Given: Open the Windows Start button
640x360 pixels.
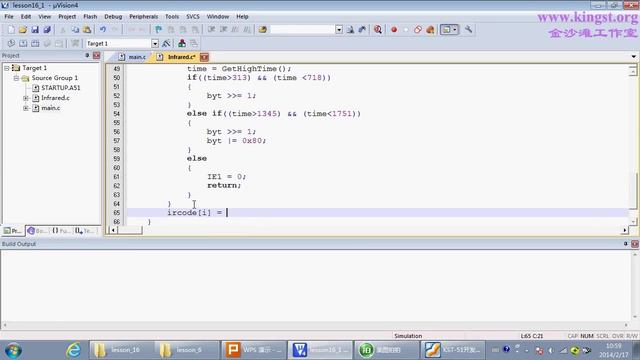Looking at the screenshot, I should pyautogui.click(x=13, y=350).
